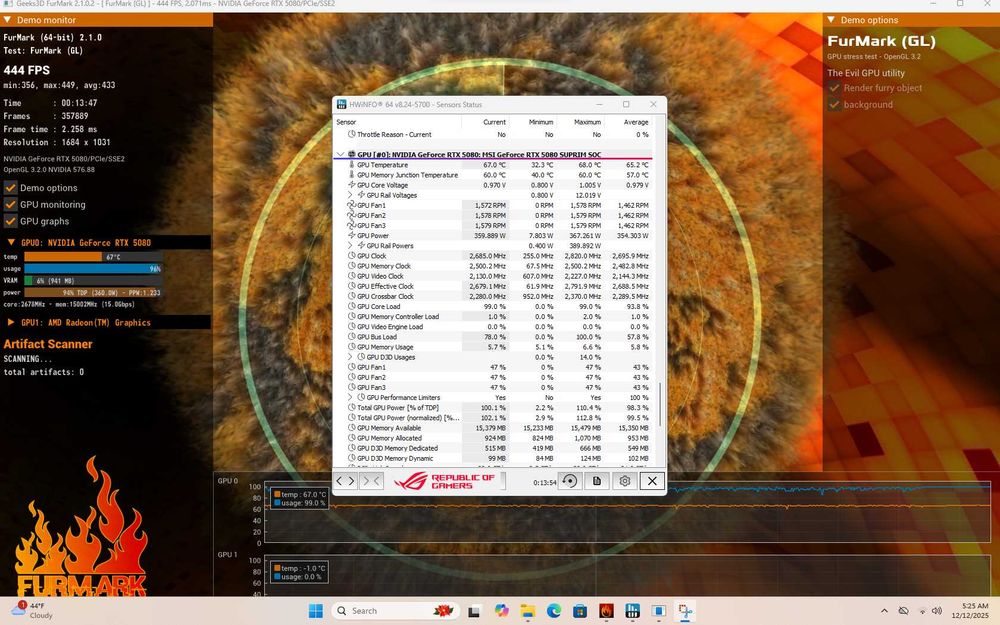
Task: Click the GPU Power lightning icon
Action: coord(351,235)
